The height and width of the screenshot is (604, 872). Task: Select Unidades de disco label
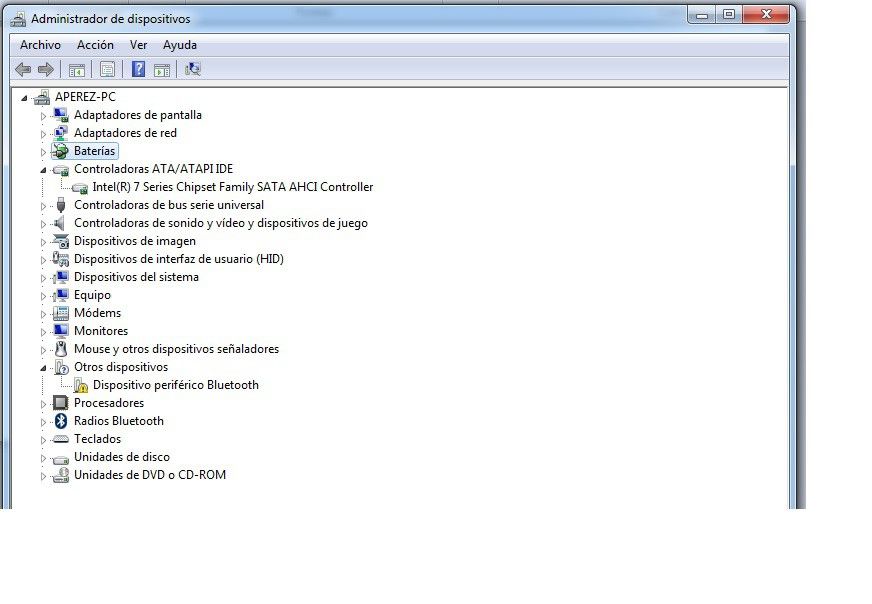click(x=122, y=457)
